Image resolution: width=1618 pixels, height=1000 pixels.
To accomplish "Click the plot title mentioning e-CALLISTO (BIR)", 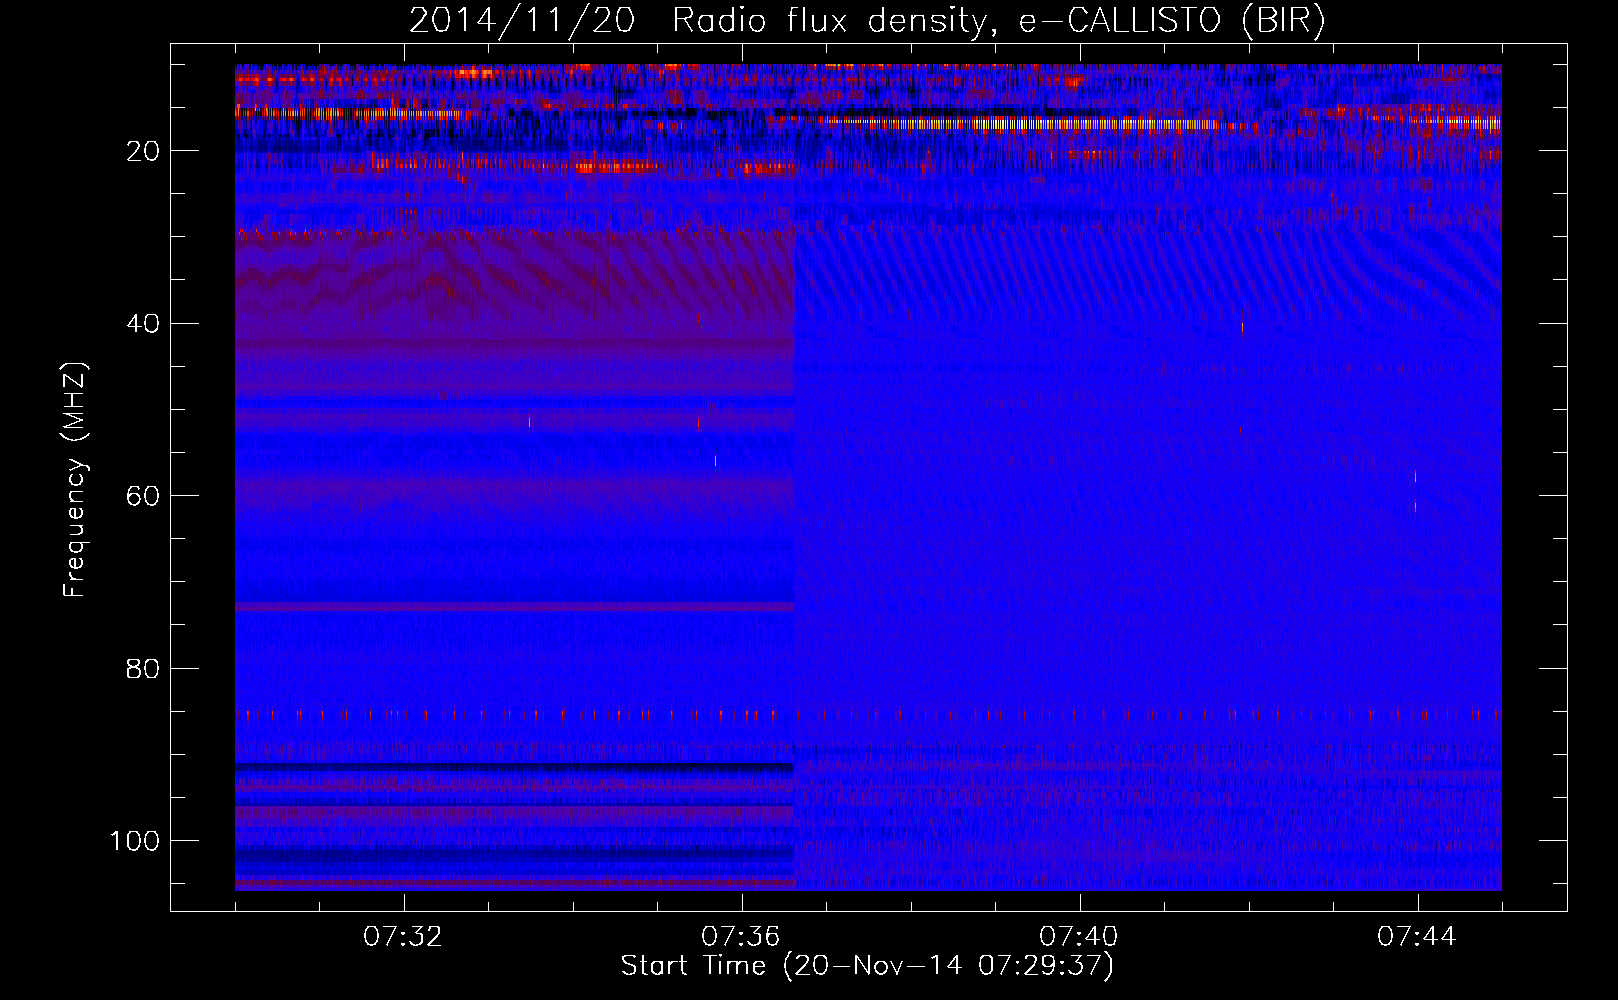I will pyautogui.click(x=868, y=21).
